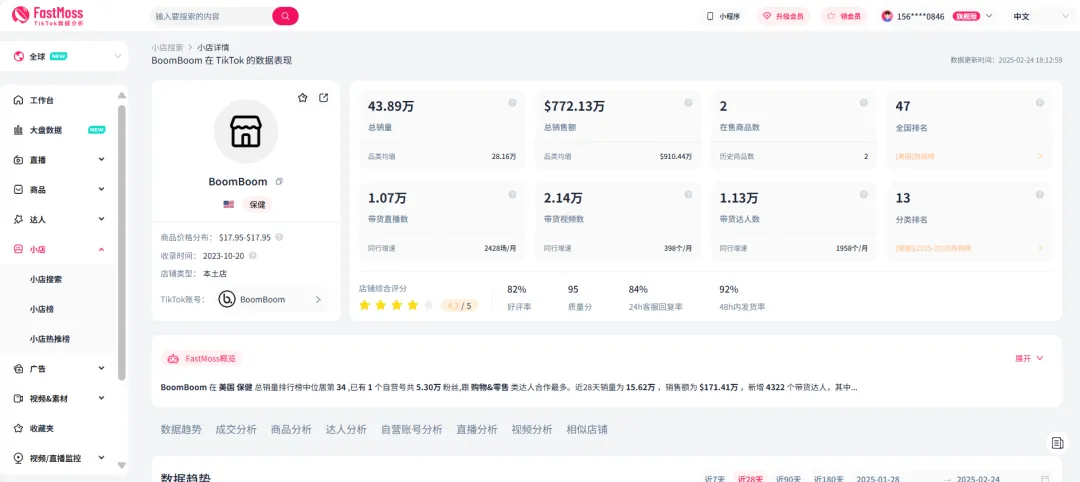1080x482 pixels.
Task: Click the help icon on 带货达人数 card
Action: (x=864, y=195)
